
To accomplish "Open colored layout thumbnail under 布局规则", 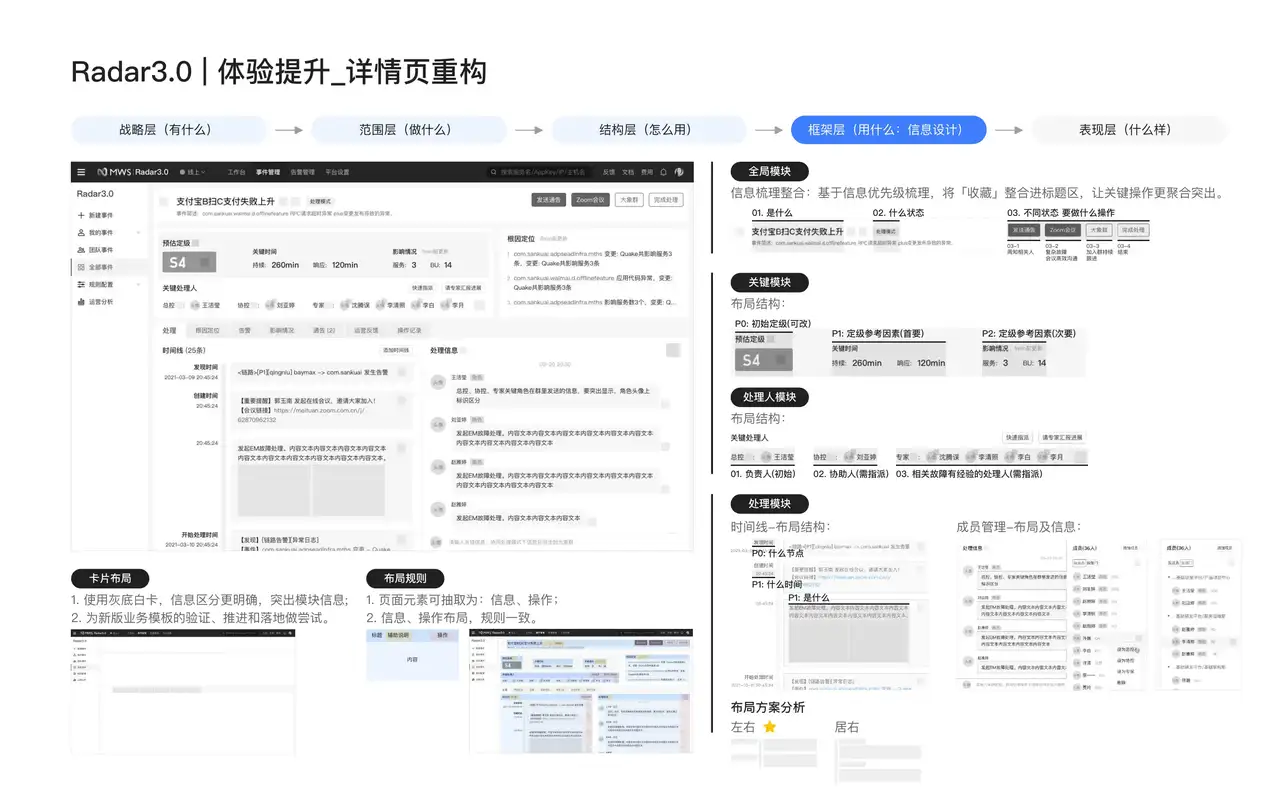I will (x=581, y=691).
